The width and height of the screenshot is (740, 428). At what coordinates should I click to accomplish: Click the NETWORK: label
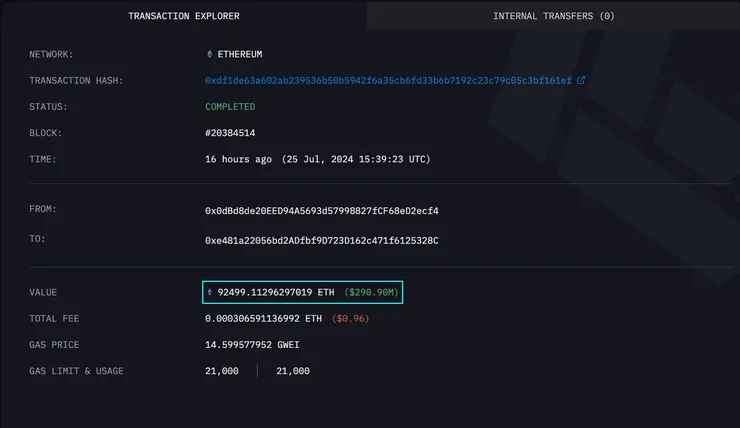[x=51, y=54]
